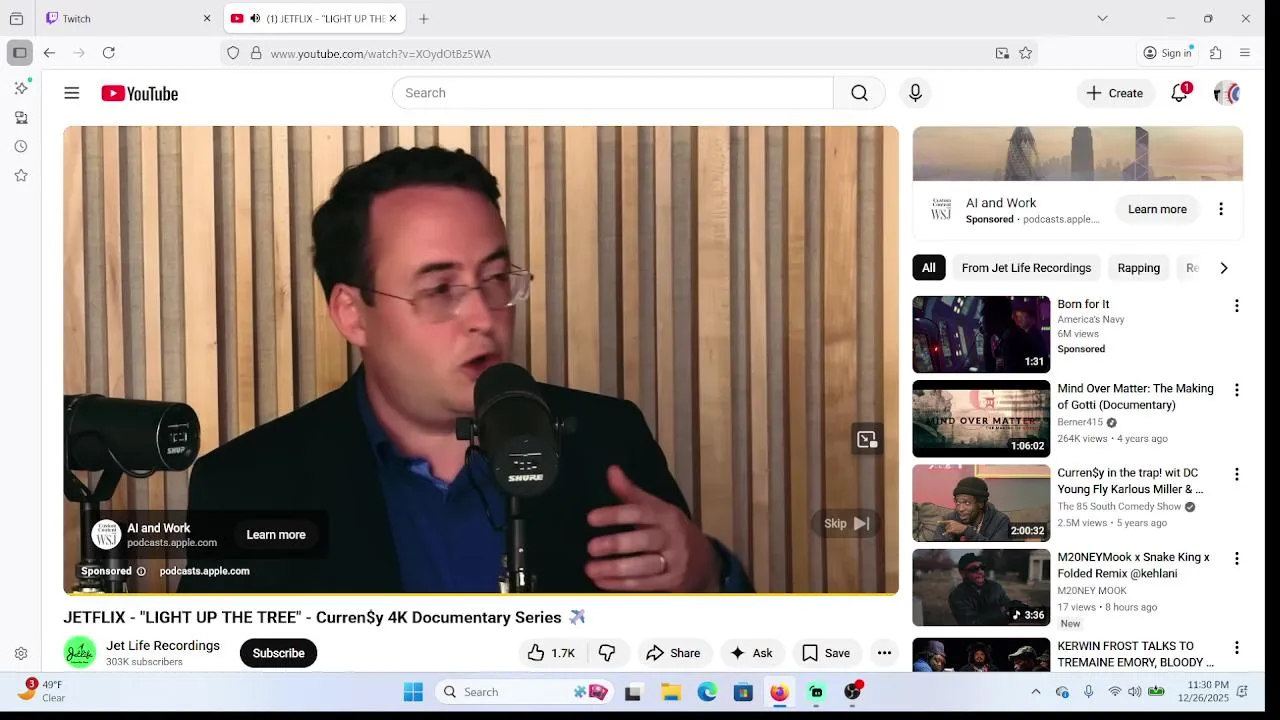Image resolution: width=1280 pixels, height=720 pixels.
Task: Reload the current page
Action: (109, 53)
